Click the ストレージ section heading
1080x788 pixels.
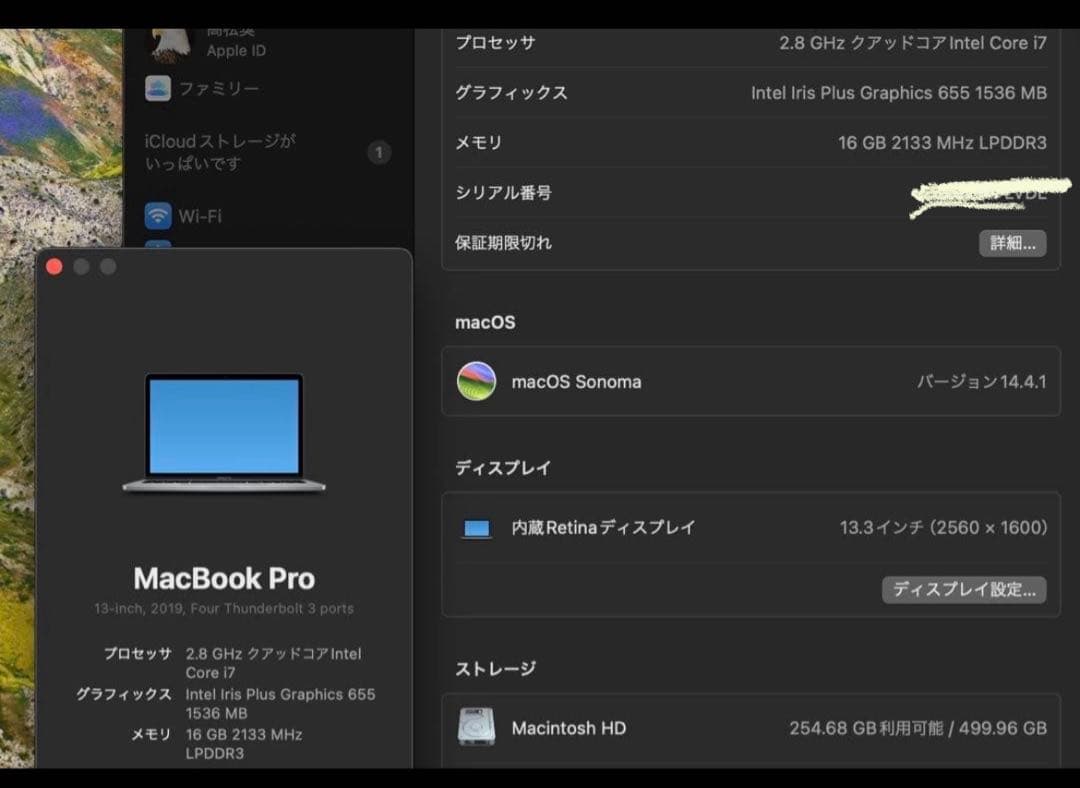pos(495,669)
